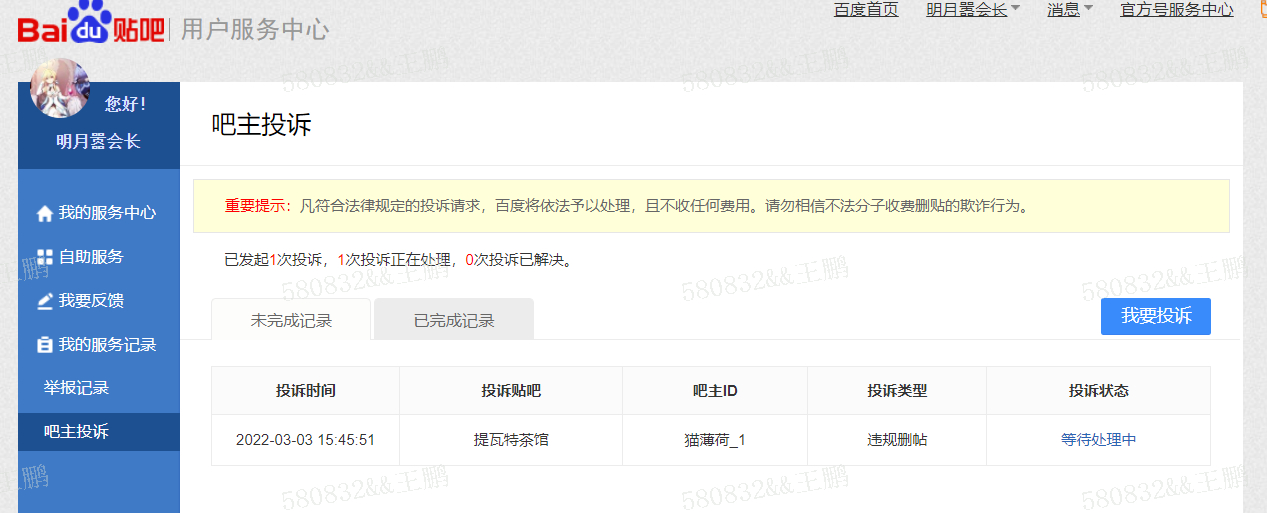The height and width of the screenshot is (513, 1267).
Task: Click the user avatar picture
Action: coord(60,88)
